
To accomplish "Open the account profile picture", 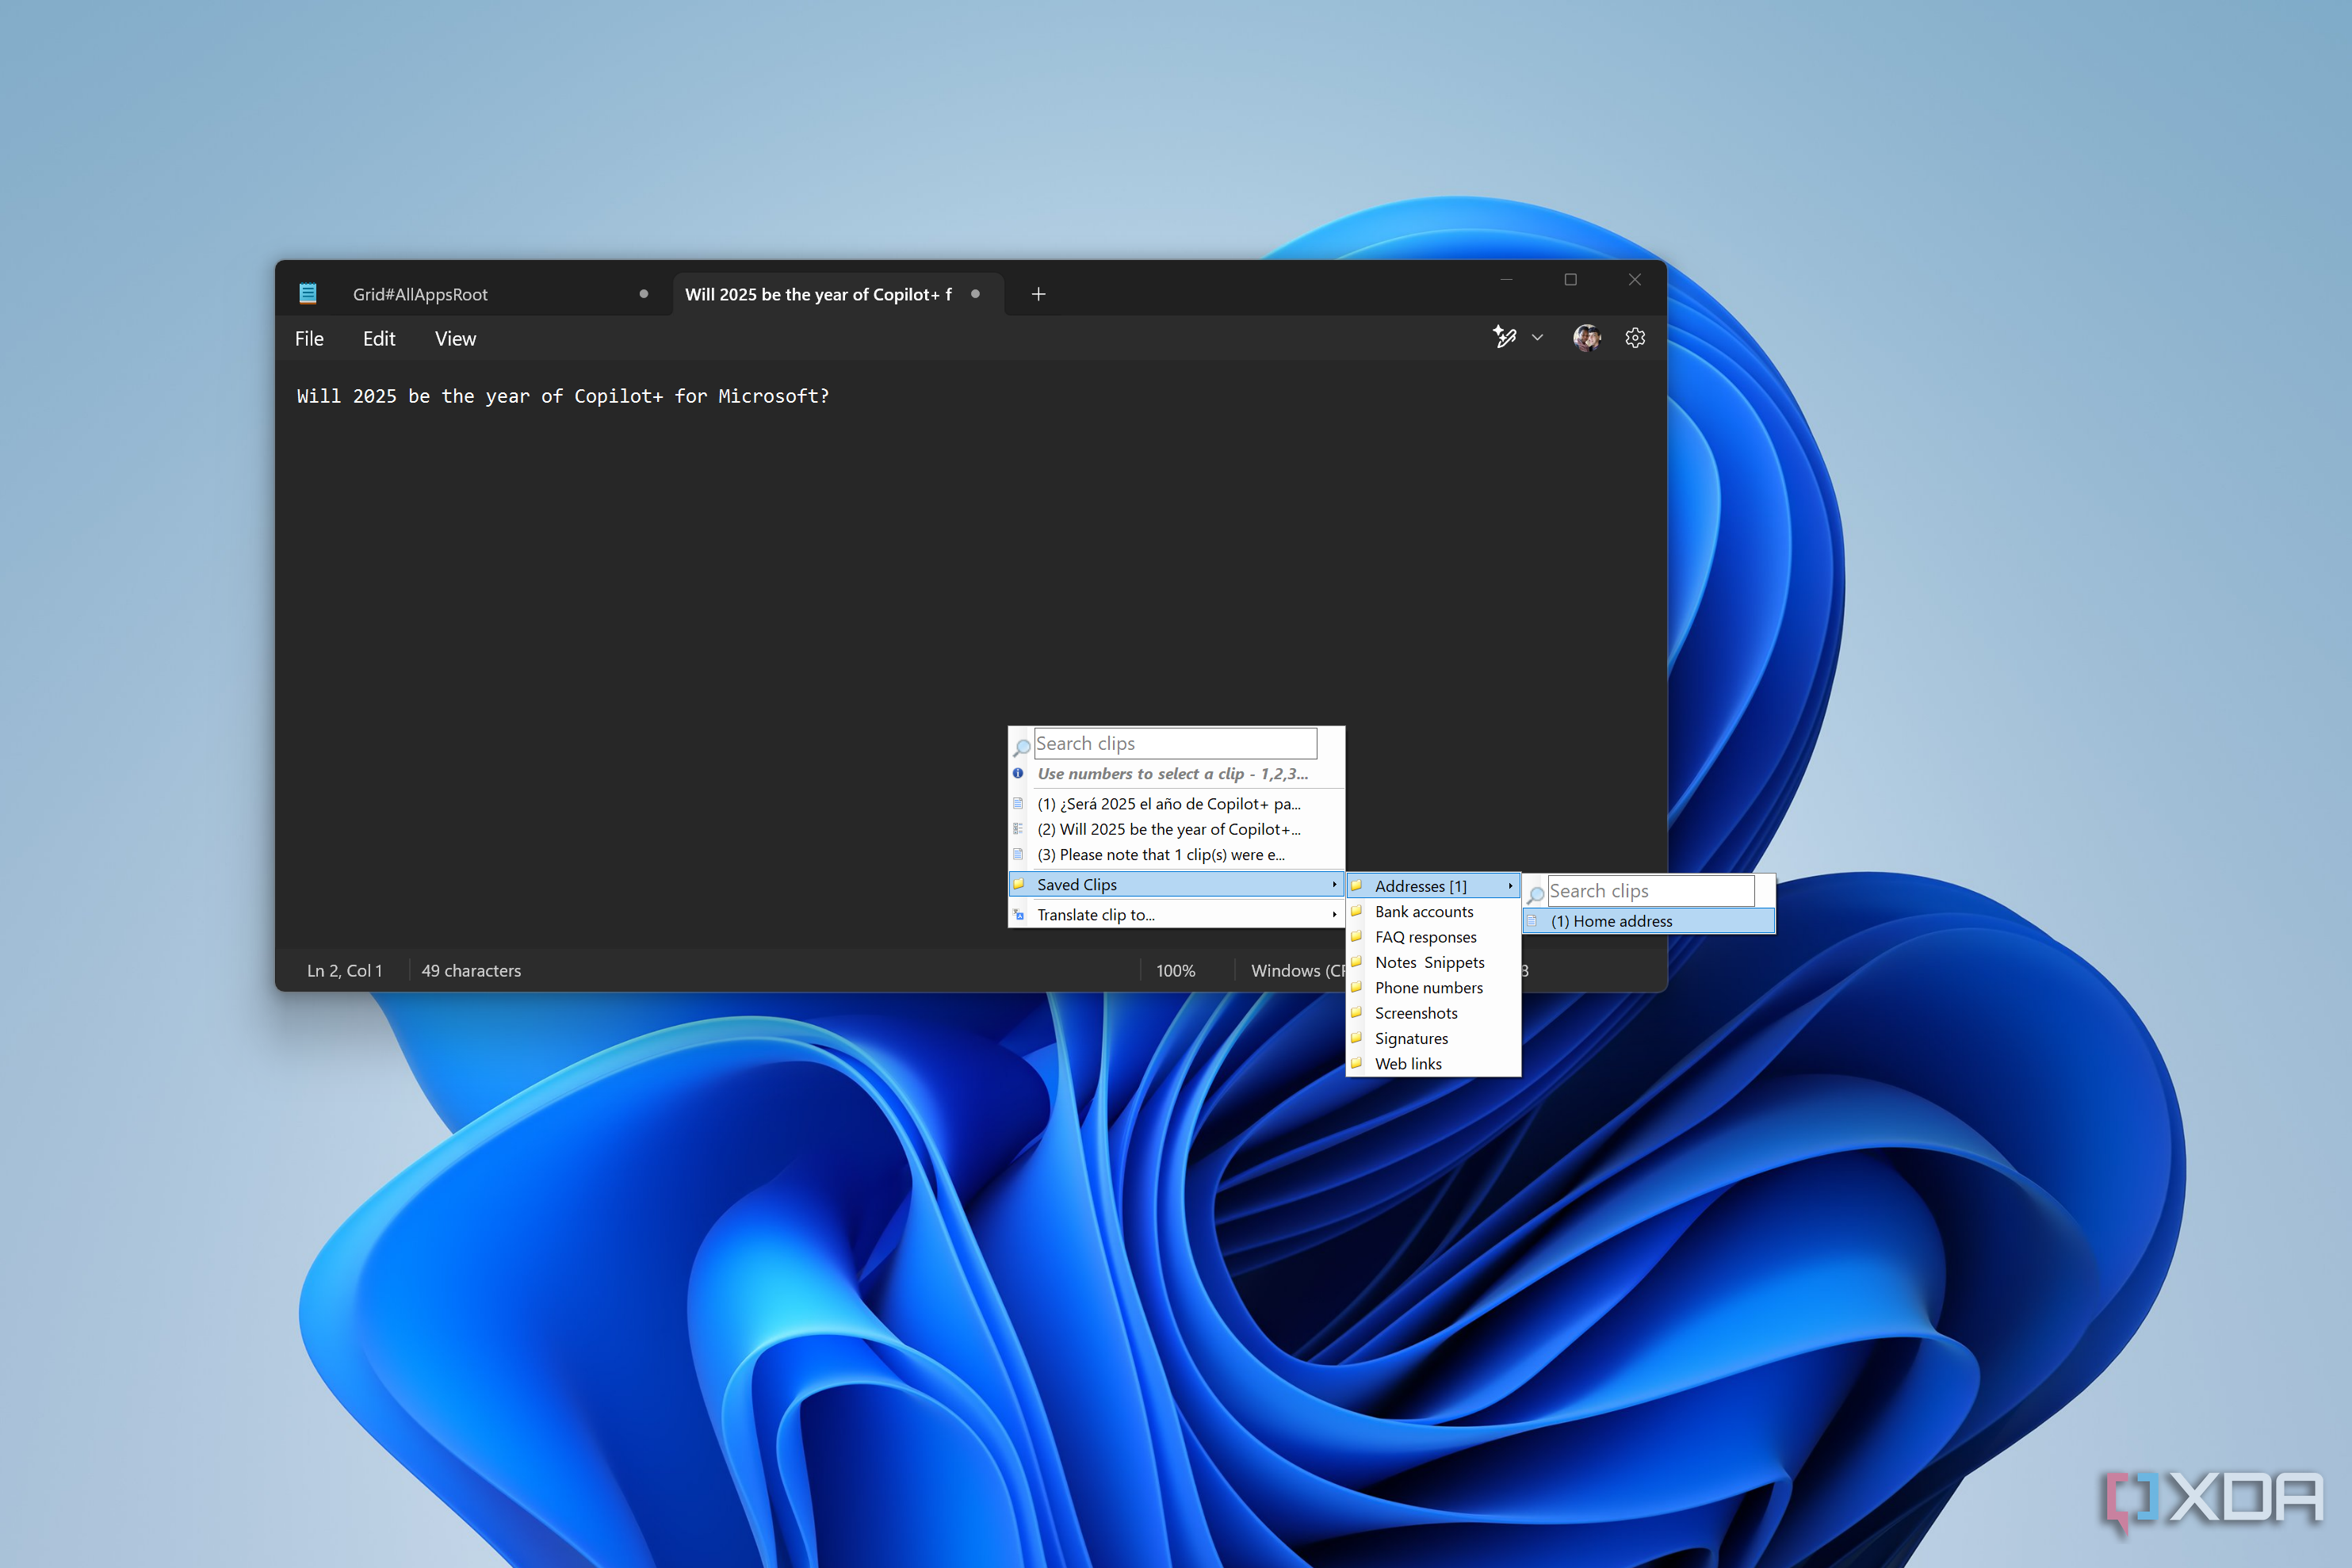I will 1587,338.
